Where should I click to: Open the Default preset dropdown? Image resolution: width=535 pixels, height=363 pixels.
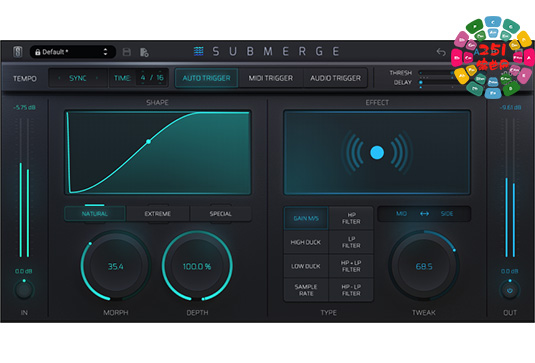72,52
